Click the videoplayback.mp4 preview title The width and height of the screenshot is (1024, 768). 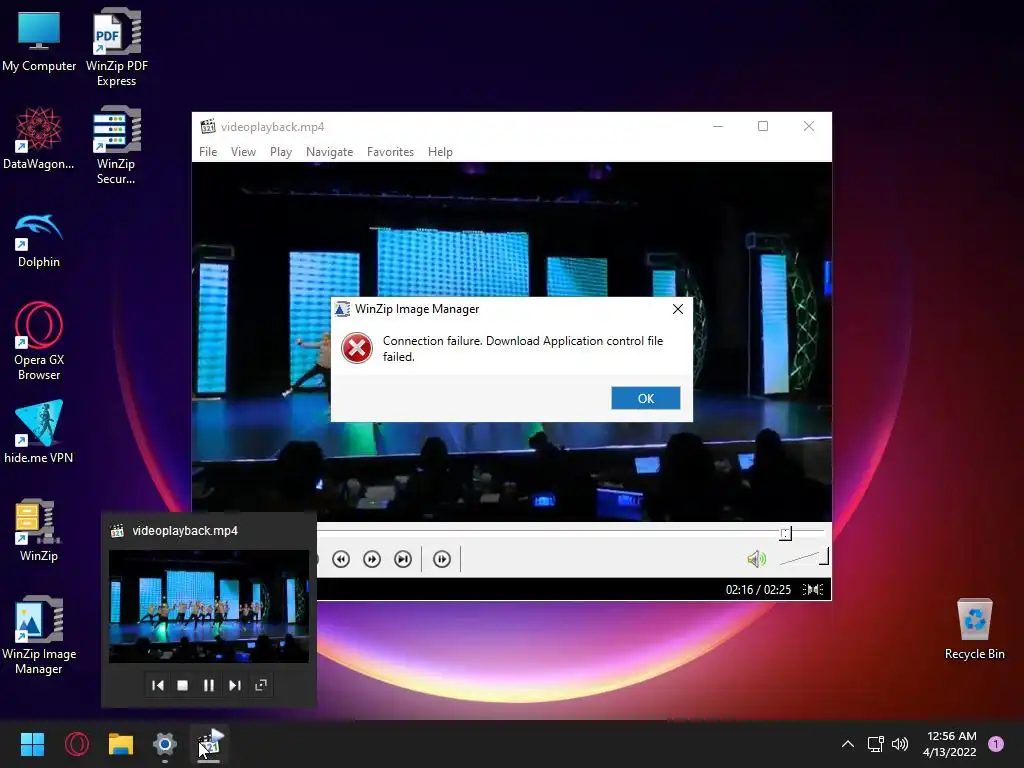[185, 531]
